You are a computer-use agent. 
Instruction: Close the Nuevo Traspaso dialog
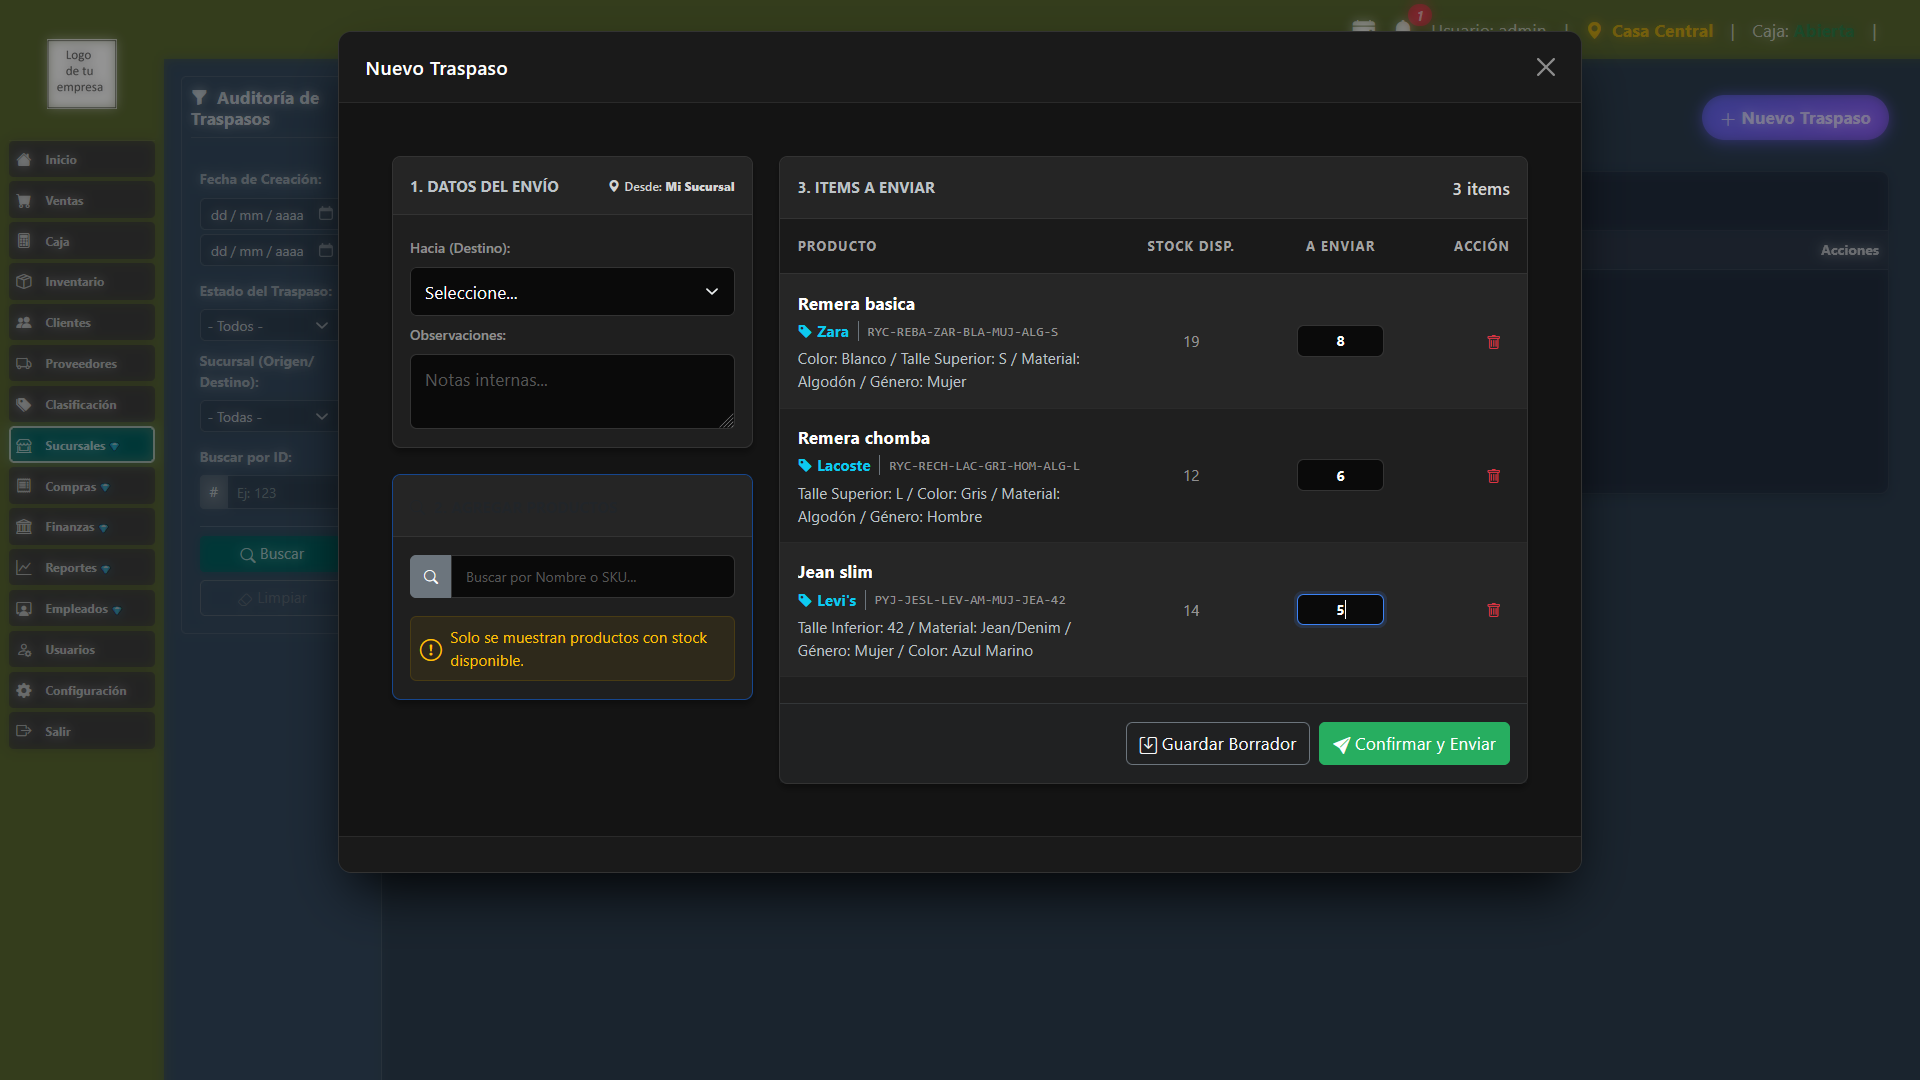point(1545,67)
